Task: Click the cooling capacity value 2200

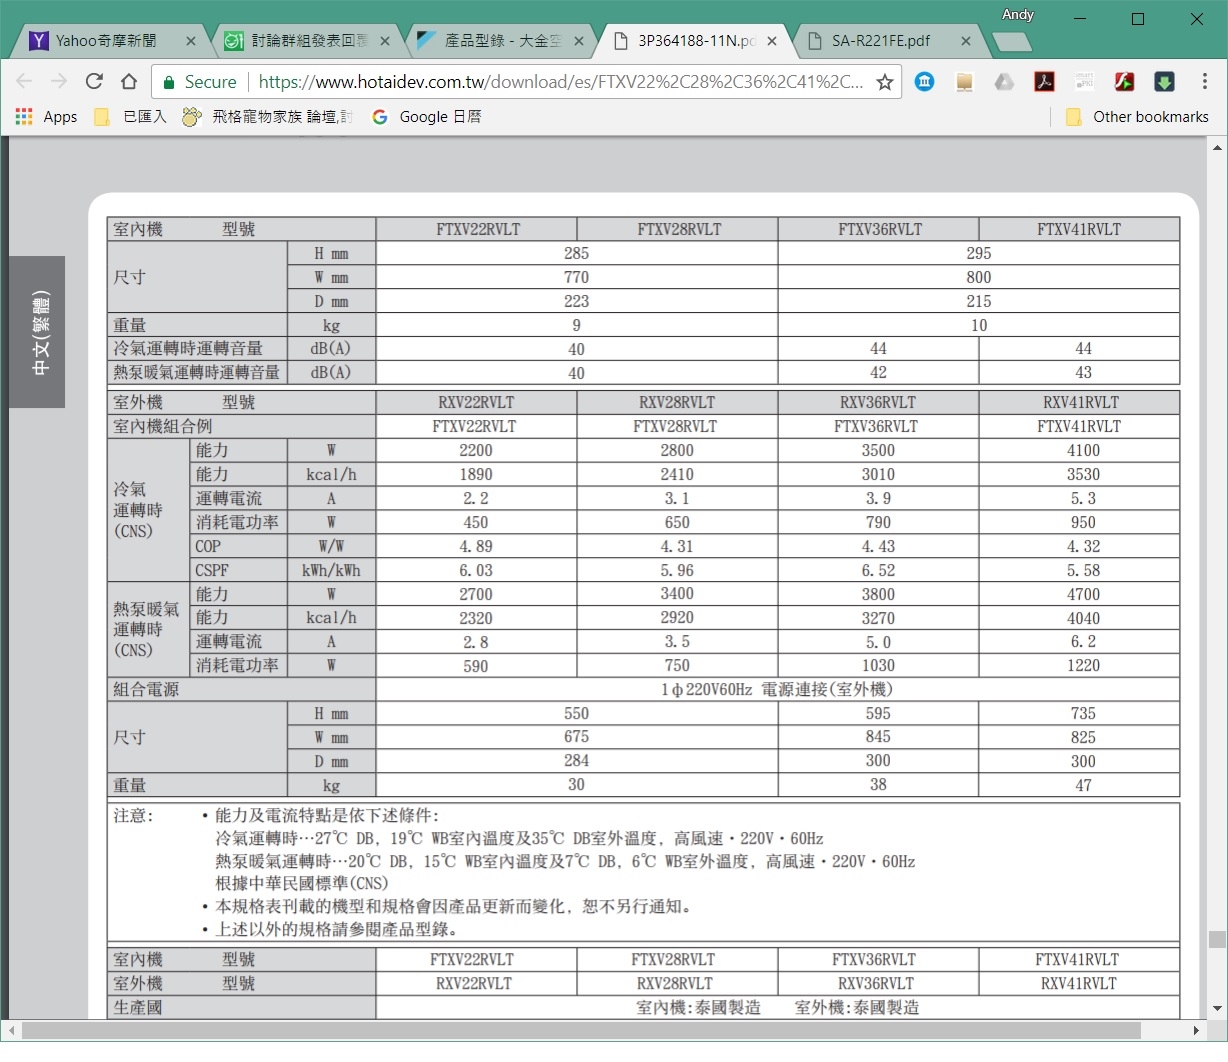Action: [x=476, y=451]
